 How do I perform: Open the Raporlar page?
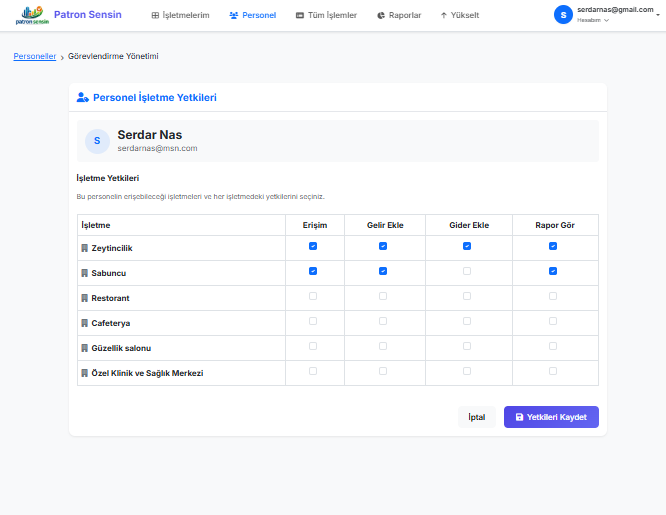399,15
